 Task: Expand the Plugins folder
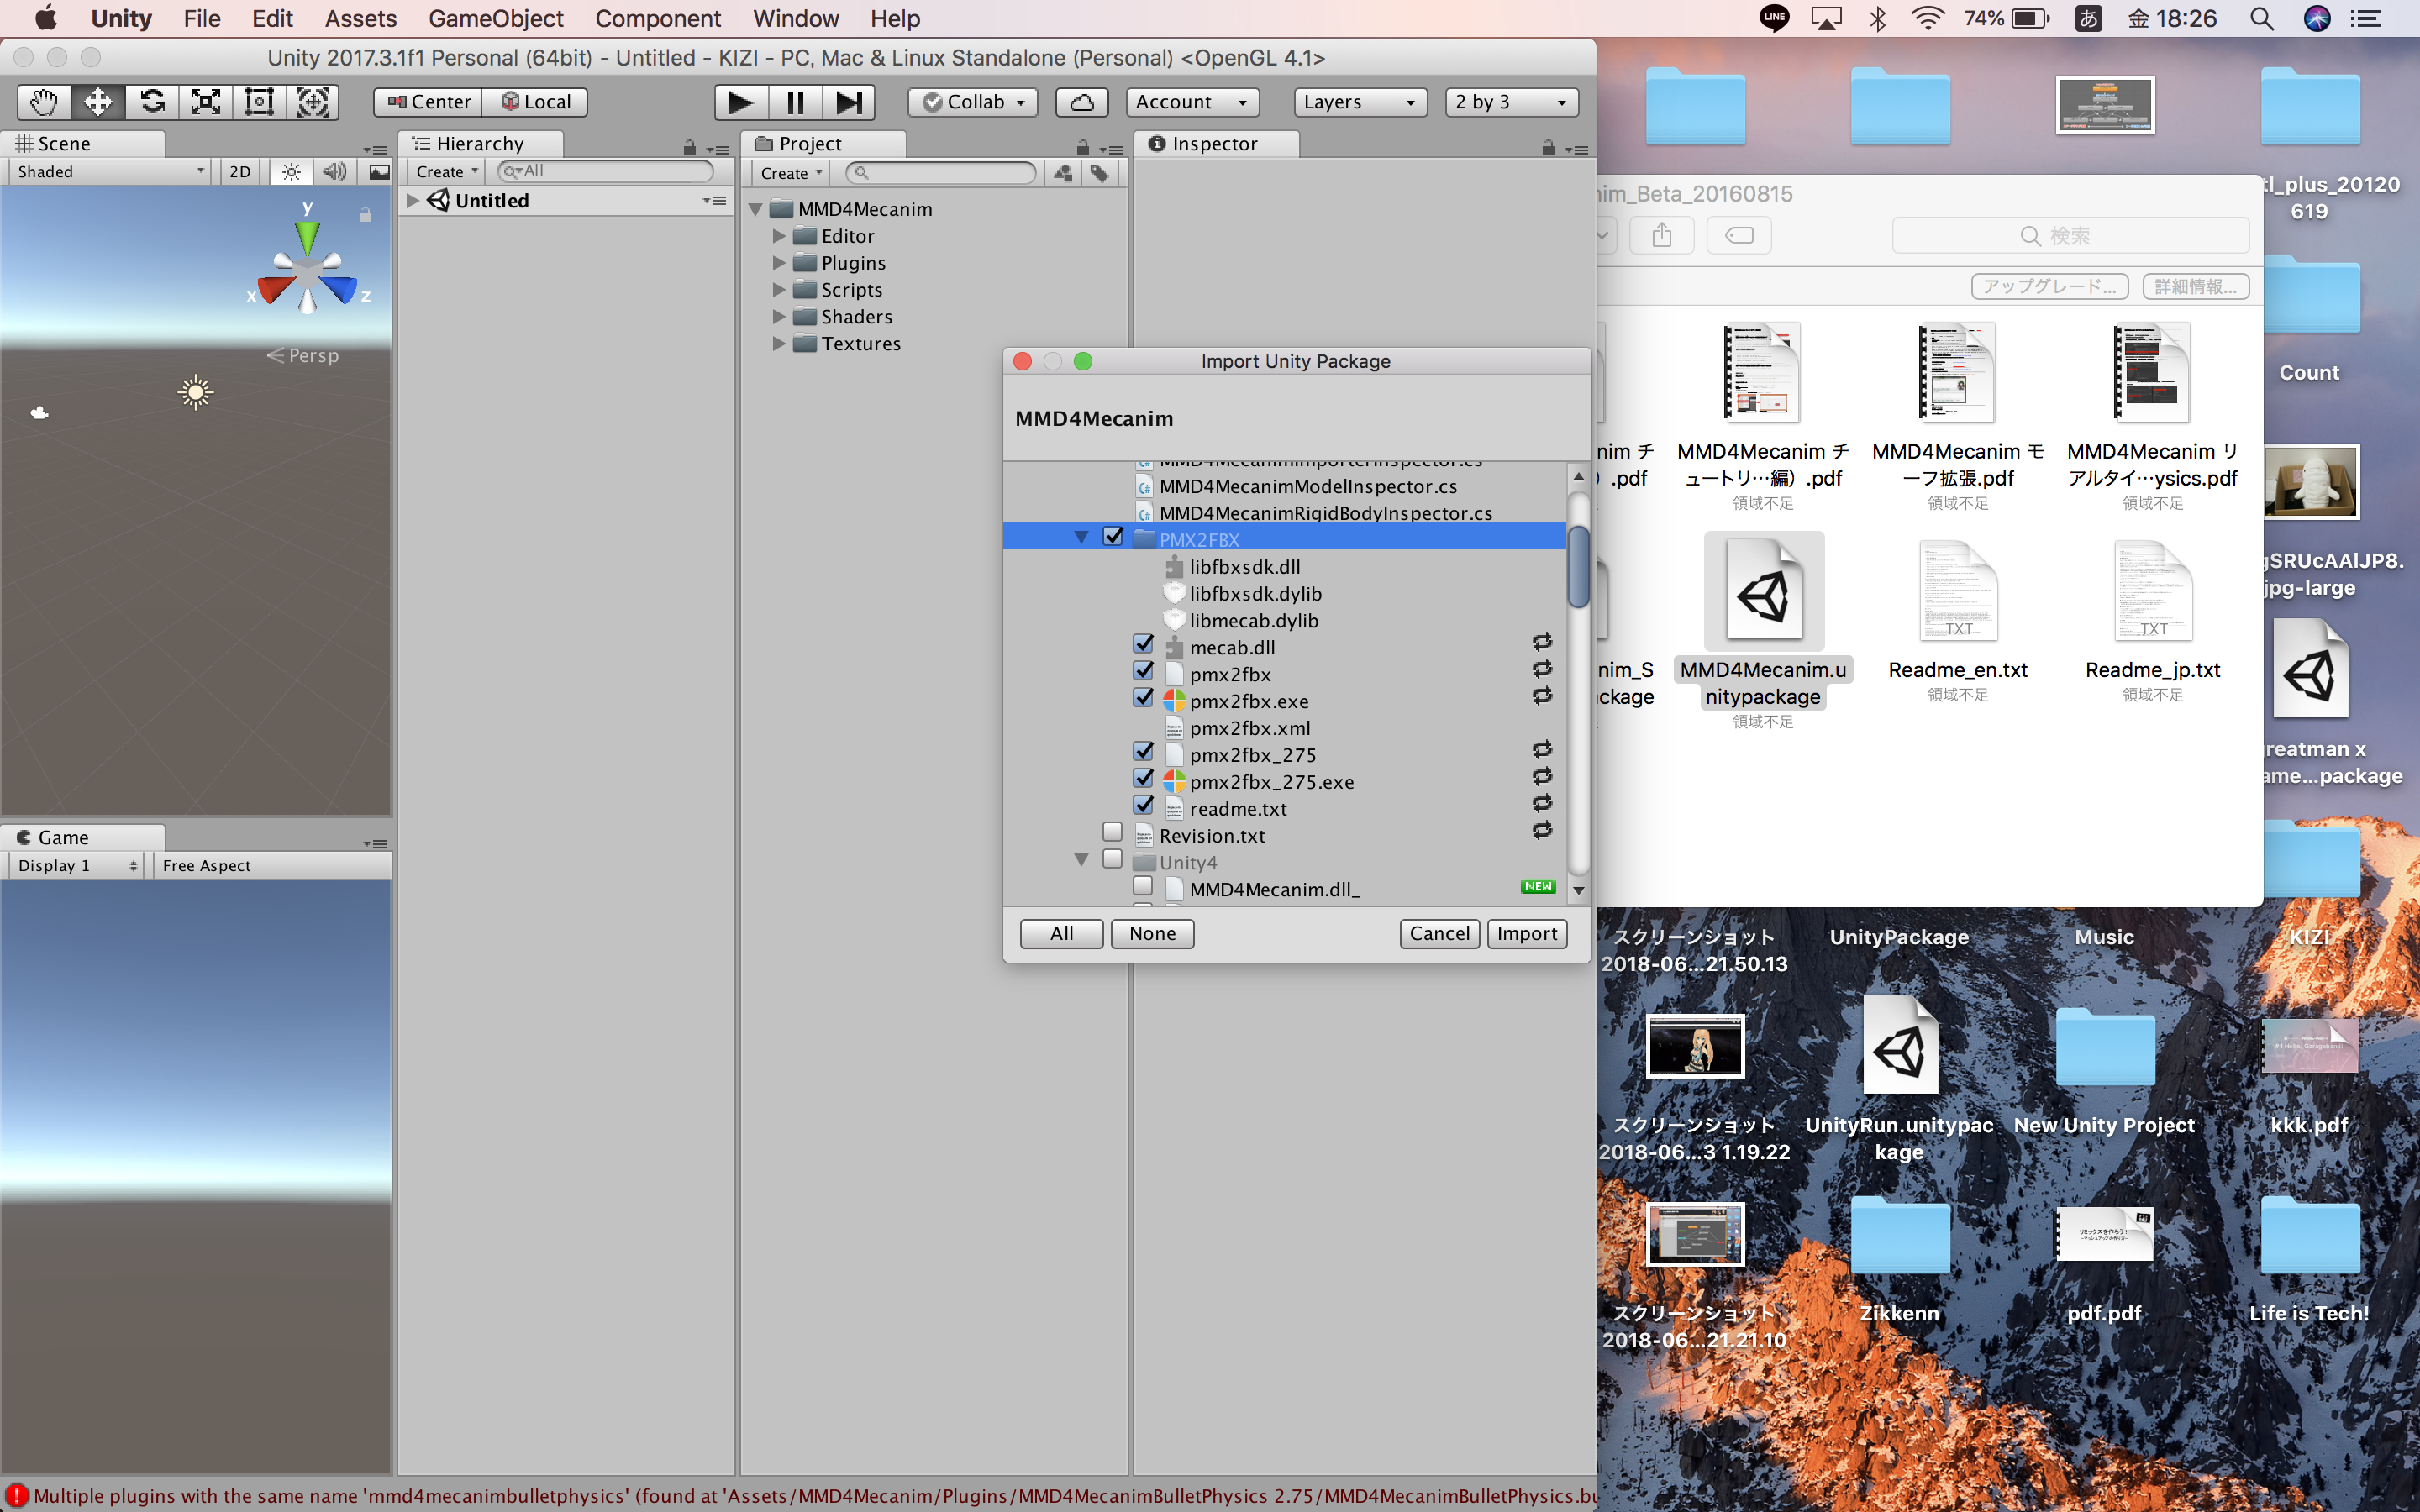point(779,263)
